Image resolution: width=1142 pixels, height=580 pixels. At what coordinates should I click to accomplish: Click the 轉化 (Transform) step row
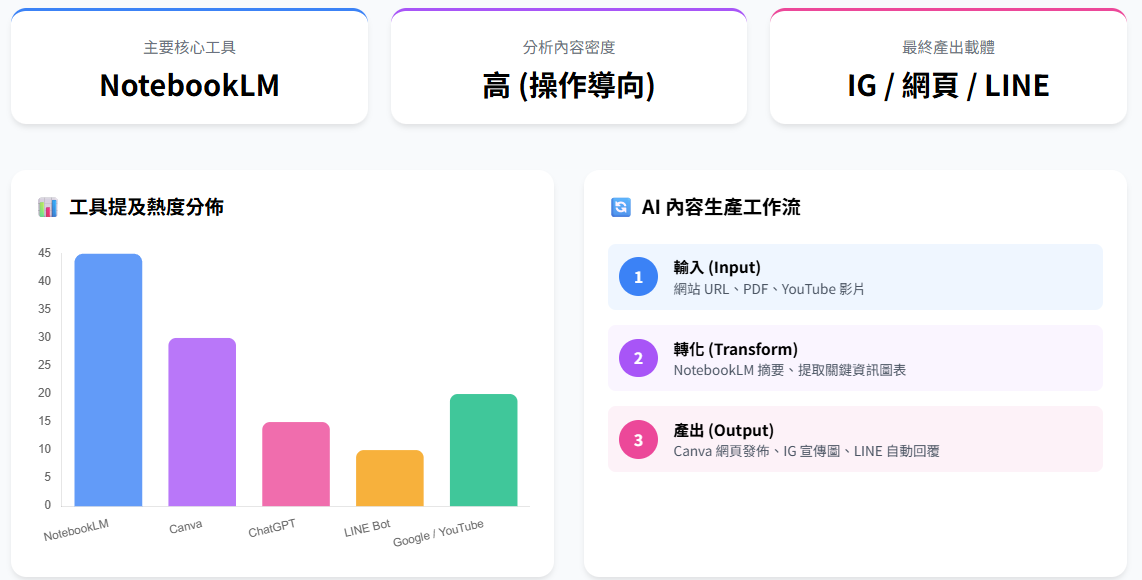pos(855,358)
